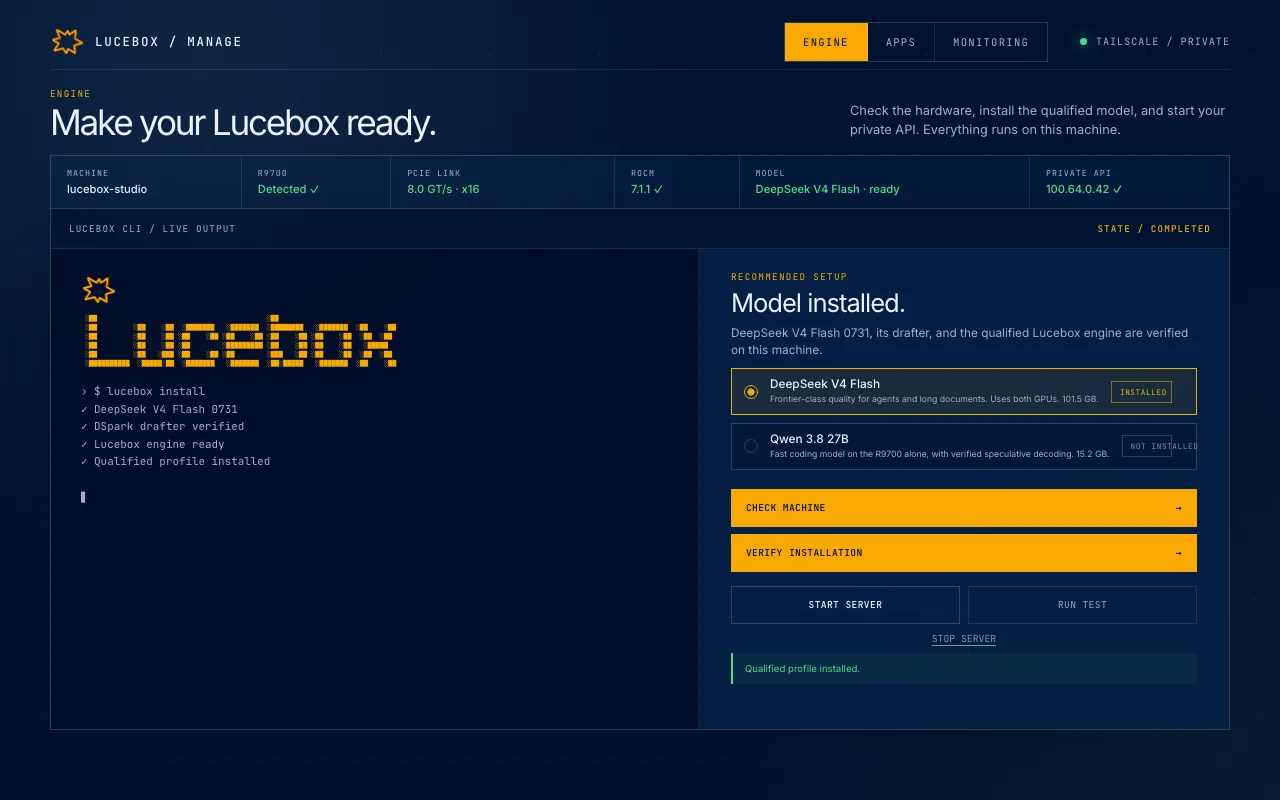Click the 'Qualified profile installed' terminal line
This screenshot has height=800, width=1280.
pos(175,462)
